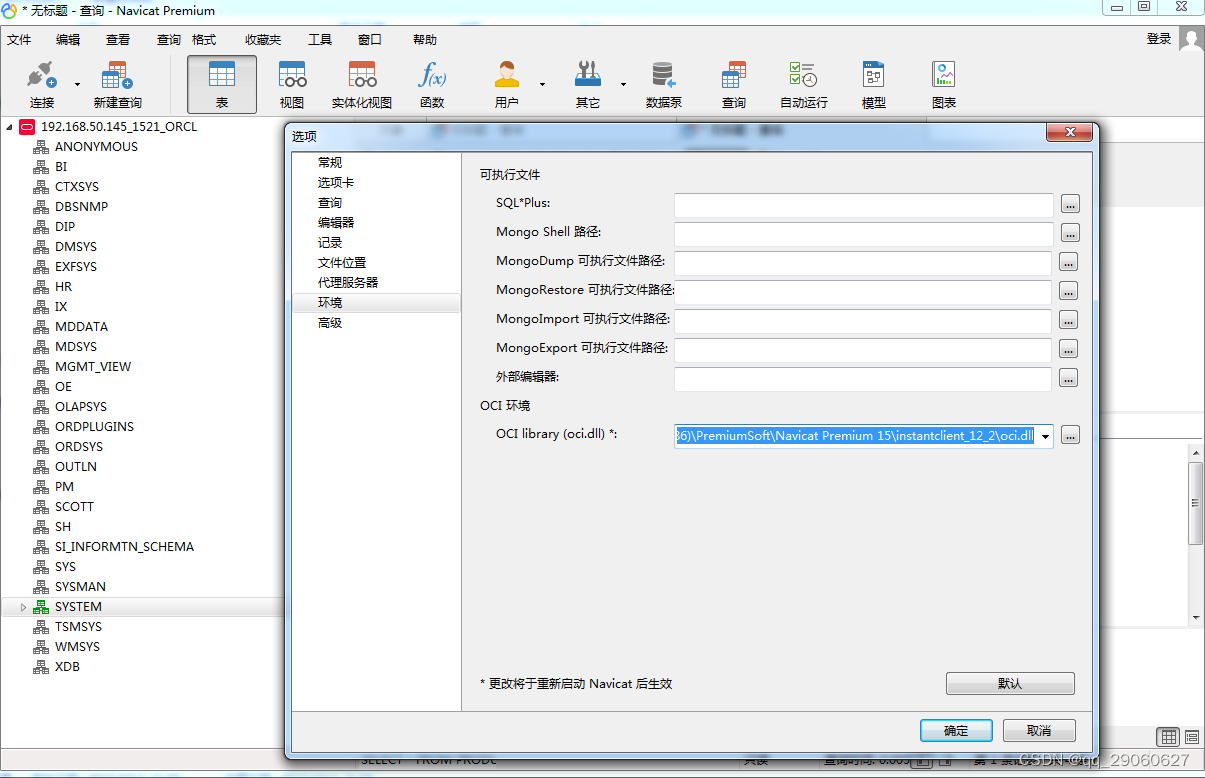
Task: Expand the 连接 toolbar dropdown arrow
Action: click(x=76, y=84)
